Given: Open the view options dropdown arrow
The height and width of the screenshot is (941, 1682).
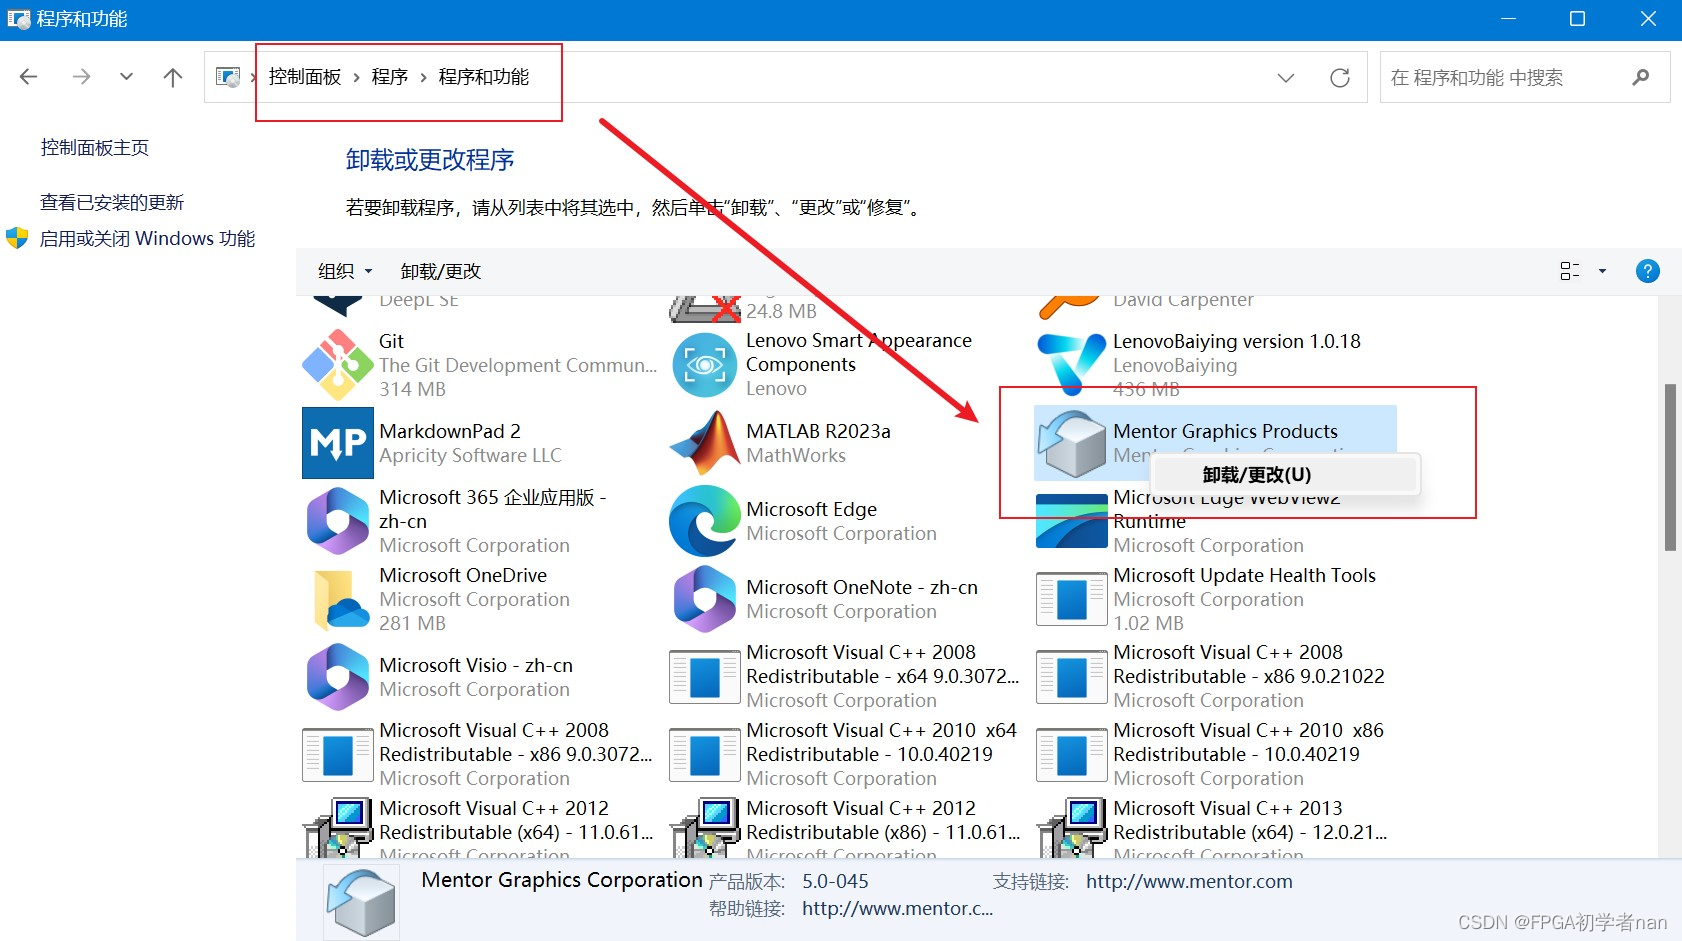Looking at the screenshot, I should pos(1602,271).
